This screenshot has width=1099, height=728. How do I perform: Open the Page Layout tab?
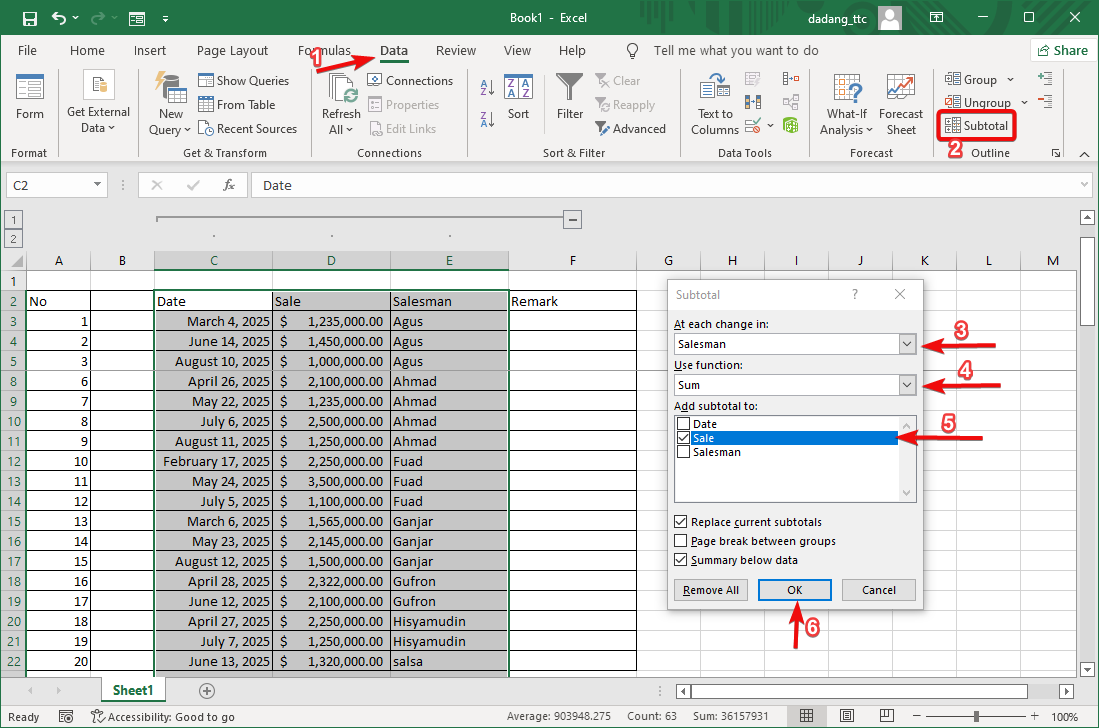pos(232,50)
